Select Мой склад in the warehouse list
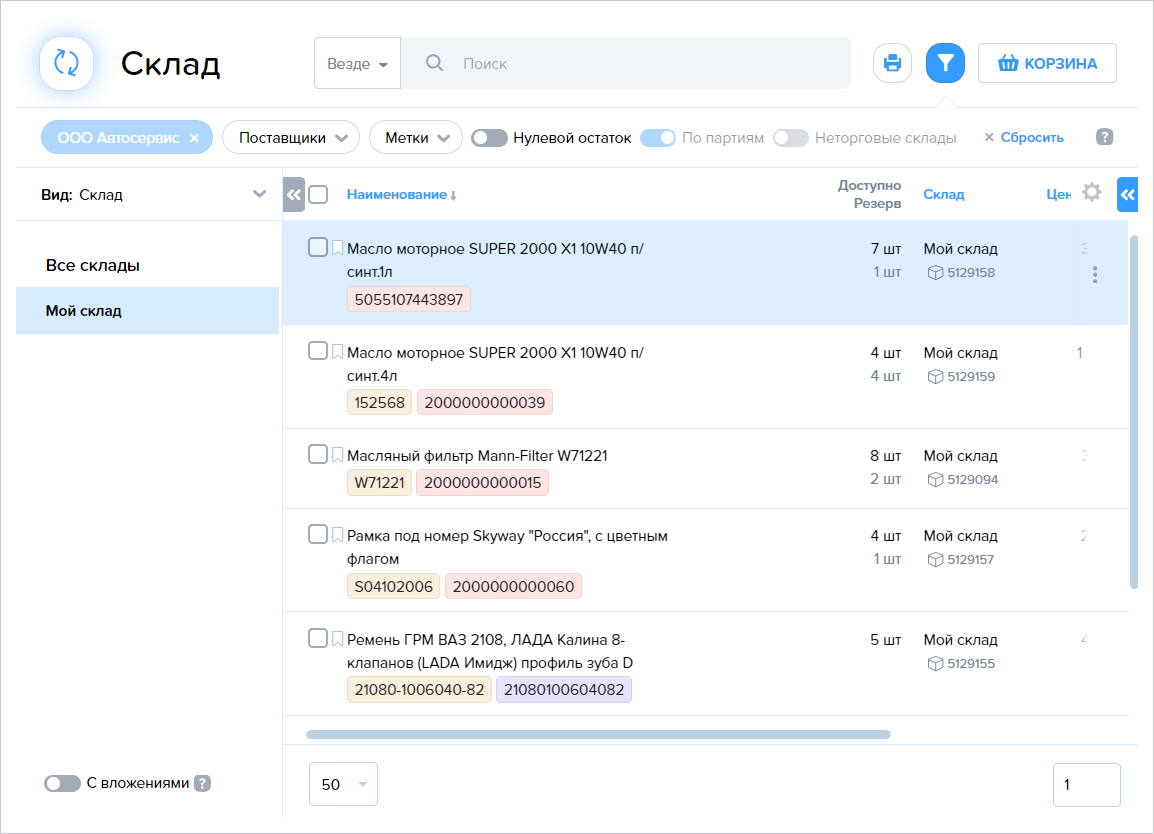Image resolution: width=1154 pixels, height=834 pixels. click(147, 311)
